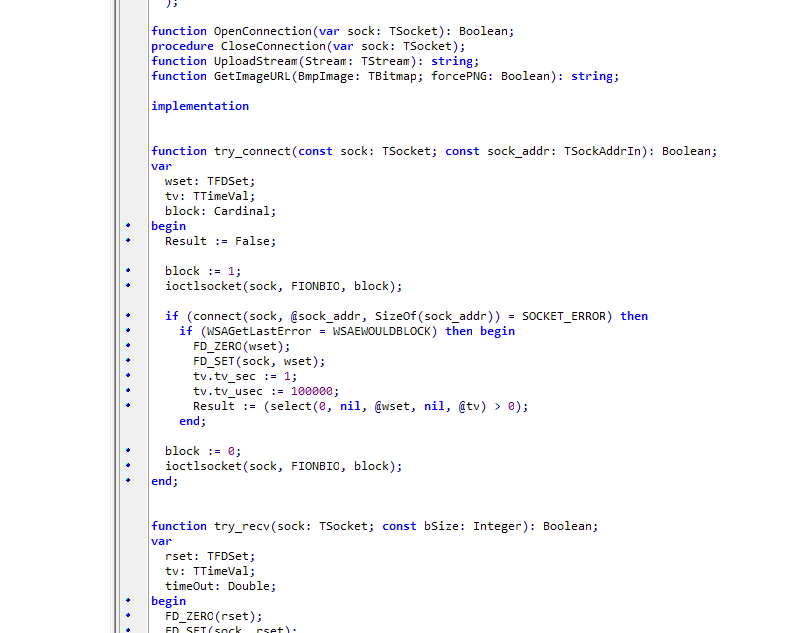Click the 'timeOut: Double;' variable declaration

click(x=221, y=586)
